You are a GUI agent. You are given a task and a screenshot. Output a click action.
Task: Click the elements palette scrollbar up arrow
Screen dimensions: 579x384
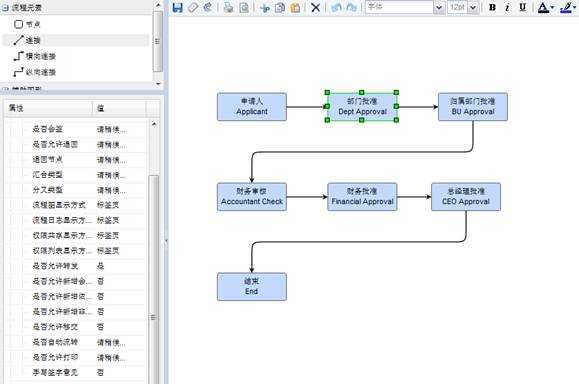click(x=158, y=5)
